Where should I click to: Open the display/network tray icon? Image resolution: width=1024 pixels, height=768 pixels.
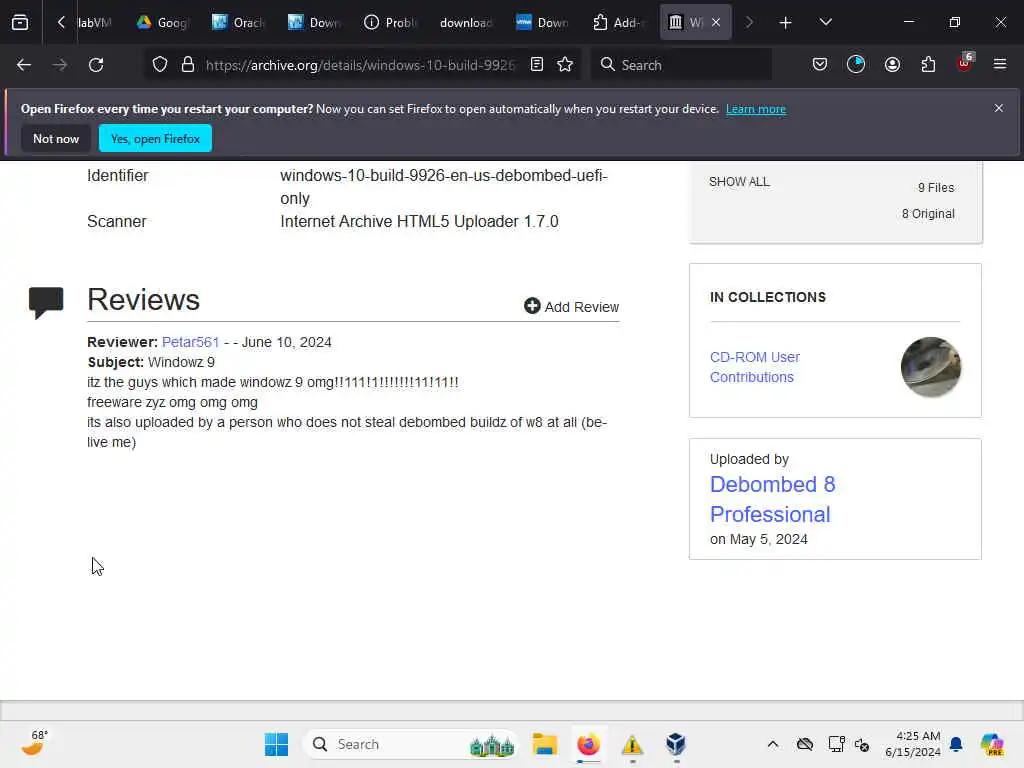[836, 744]
